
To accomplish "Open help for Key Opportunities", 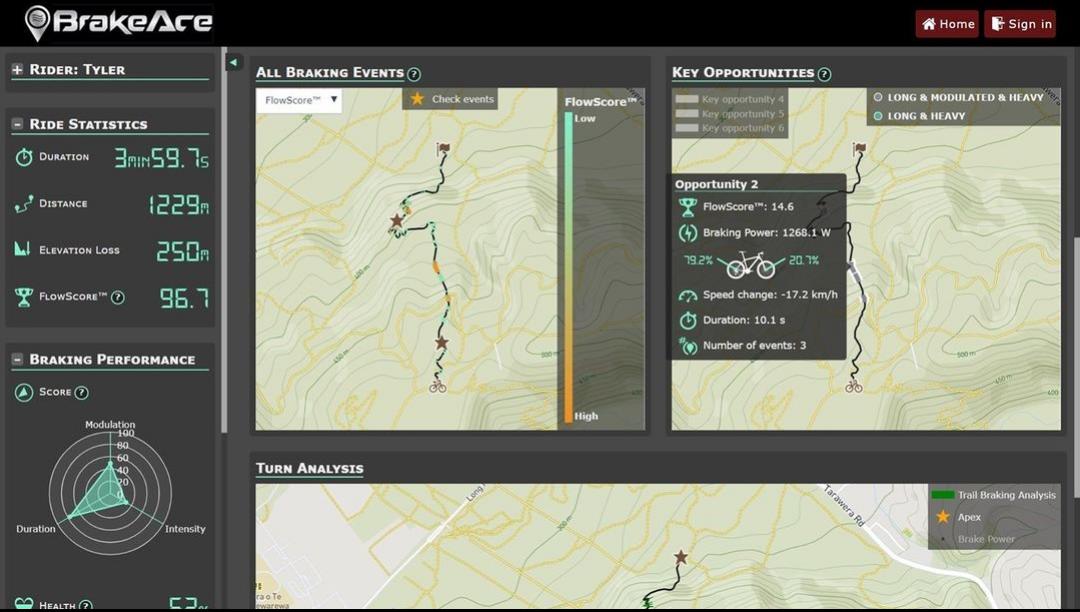I will 824,74.
